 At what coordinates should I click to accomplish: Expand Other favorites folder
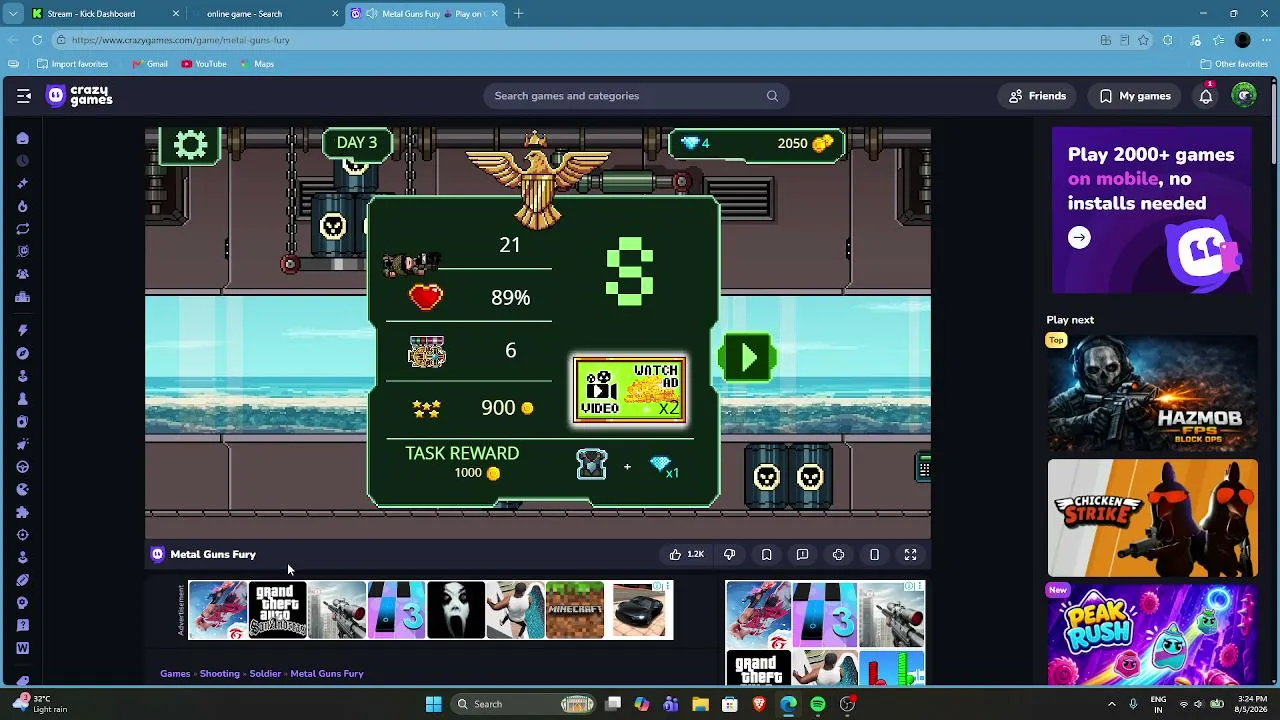1234,64
